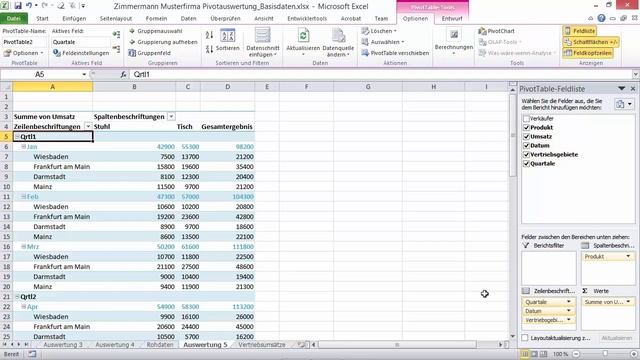
Task: Open Produkt column field dropdown
Action: tap(628, 256)
